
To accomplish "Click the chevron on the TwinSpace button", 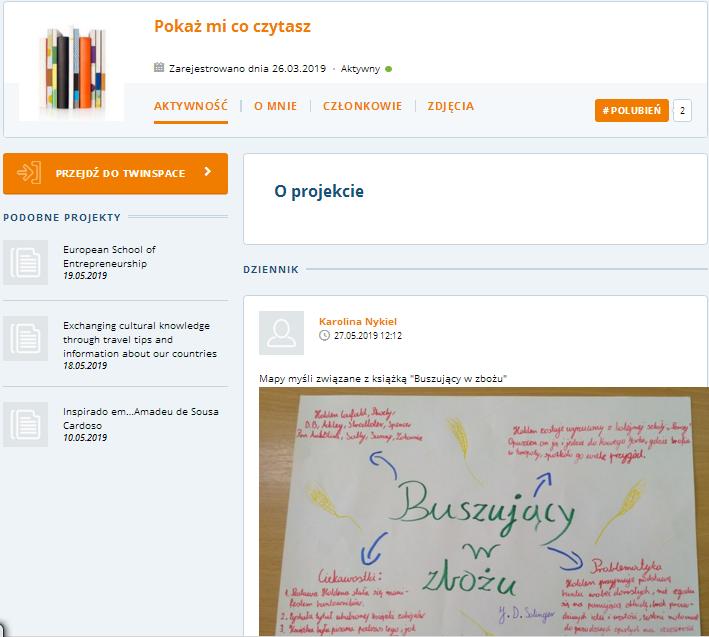I will (208, 172).
